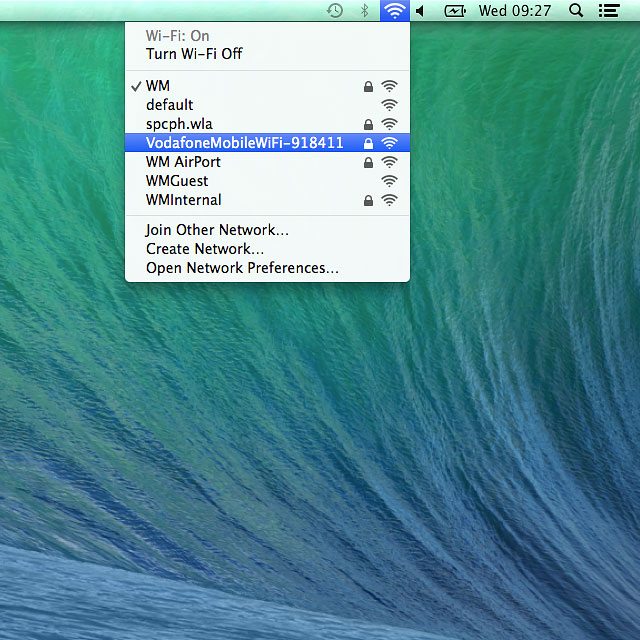640x640 pixels.
Task: Click the clock showing Wed 09:27
Action: 515,11
